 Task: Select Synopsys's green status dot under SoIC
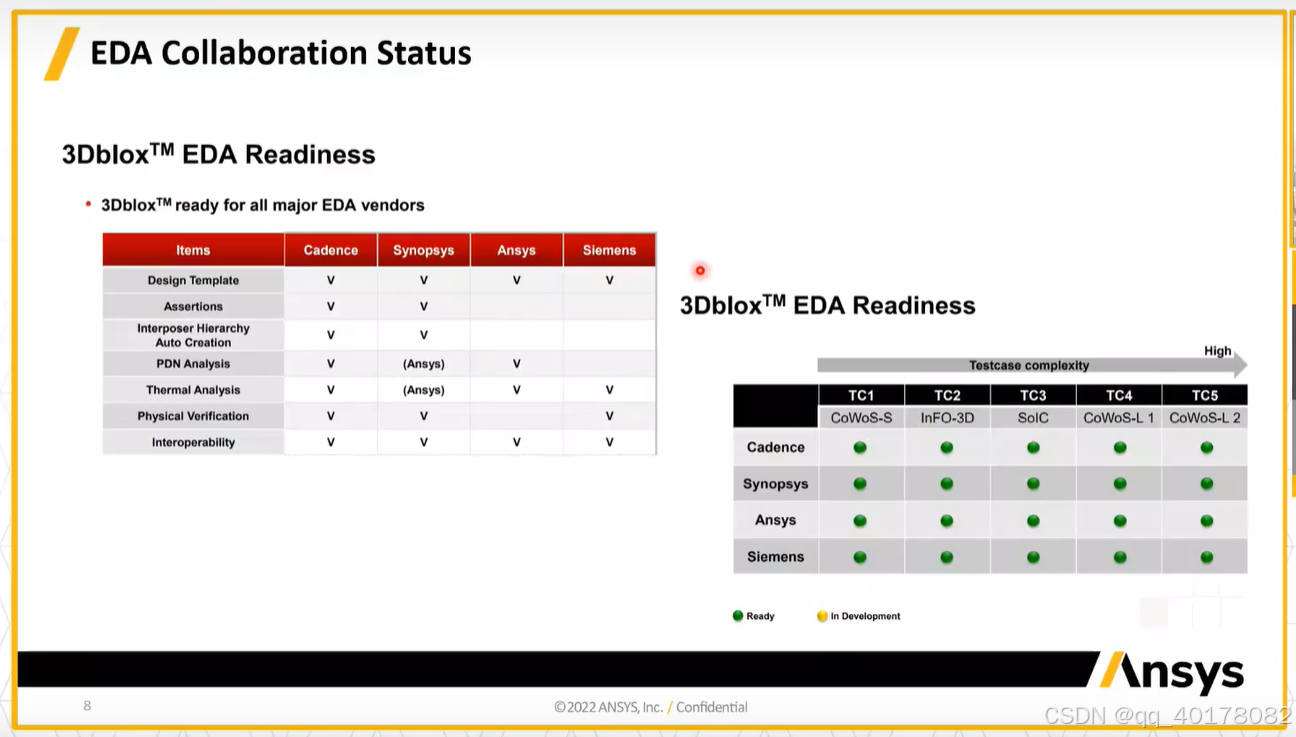[x=1033, y=484]
